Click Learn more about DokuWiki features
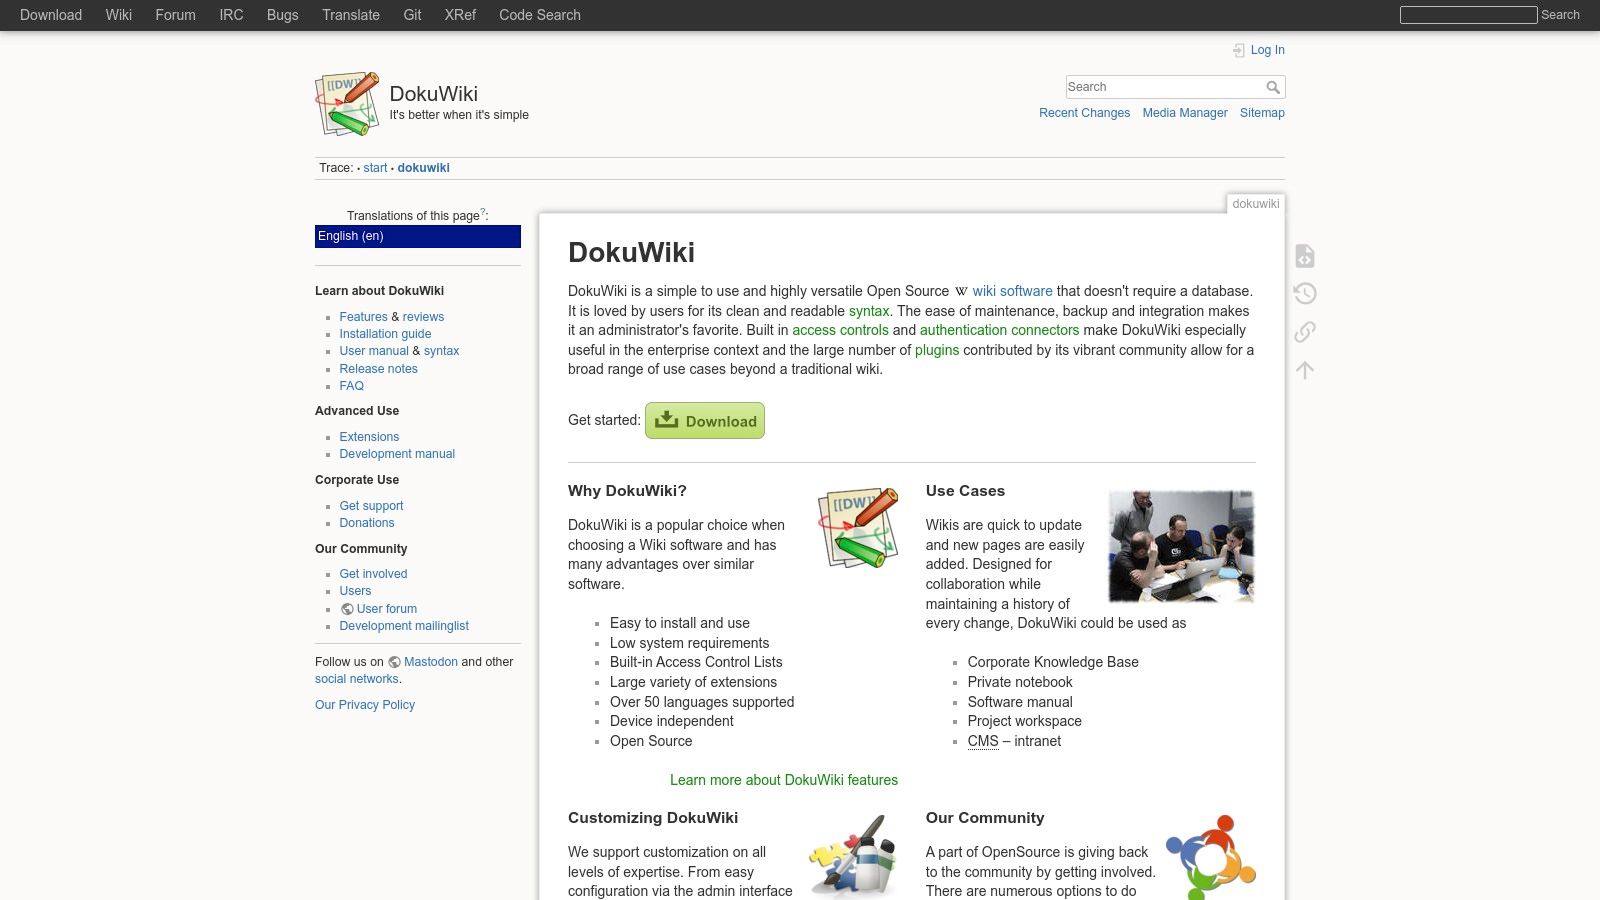This screenshot has height=900, width=1600. click(x=784, y=780)
